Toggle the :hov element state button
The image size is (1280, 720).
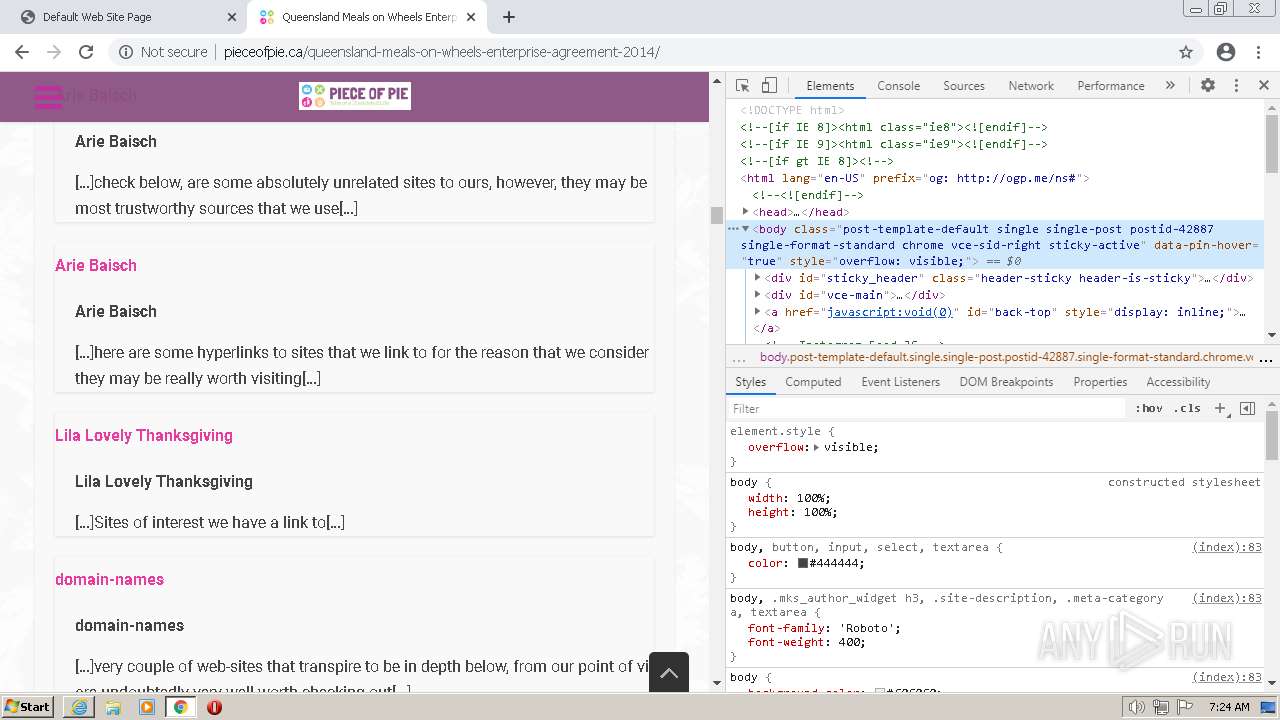tap(1149, 409)
